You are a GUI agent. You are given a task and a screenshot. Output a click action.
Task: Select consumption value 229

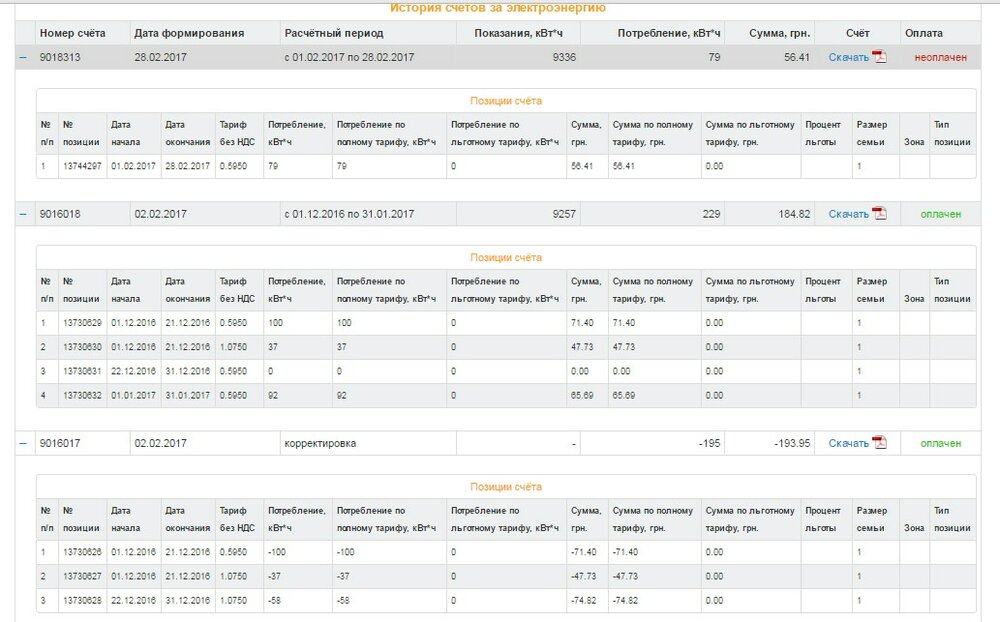(x=712, y=214)
